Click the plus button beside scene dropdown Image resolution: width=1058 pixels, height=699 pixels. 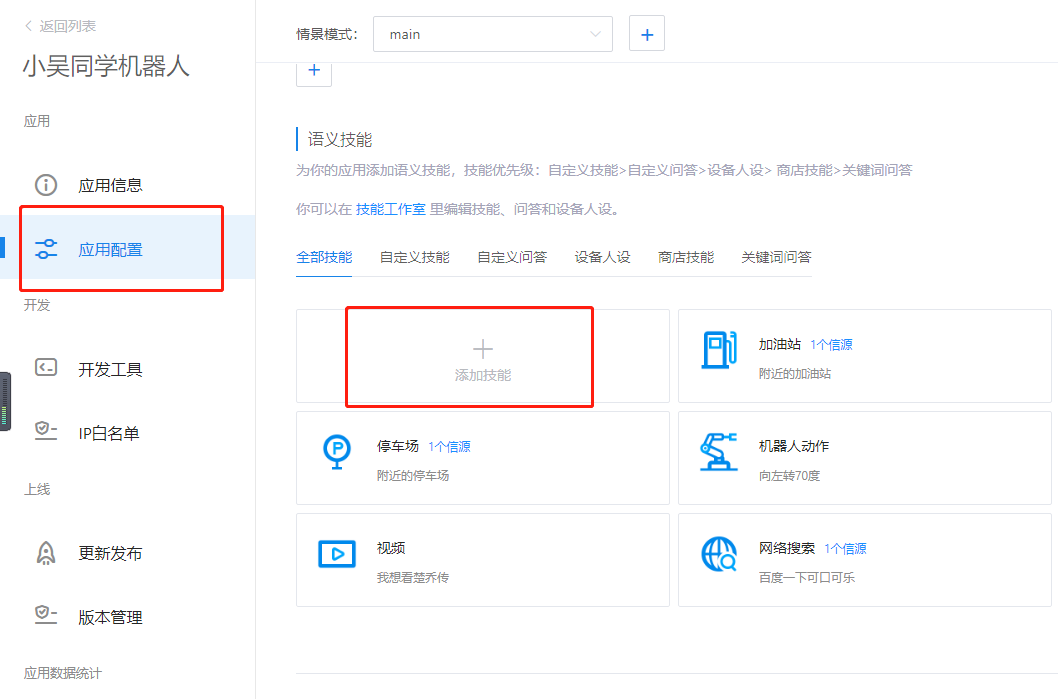646,33
